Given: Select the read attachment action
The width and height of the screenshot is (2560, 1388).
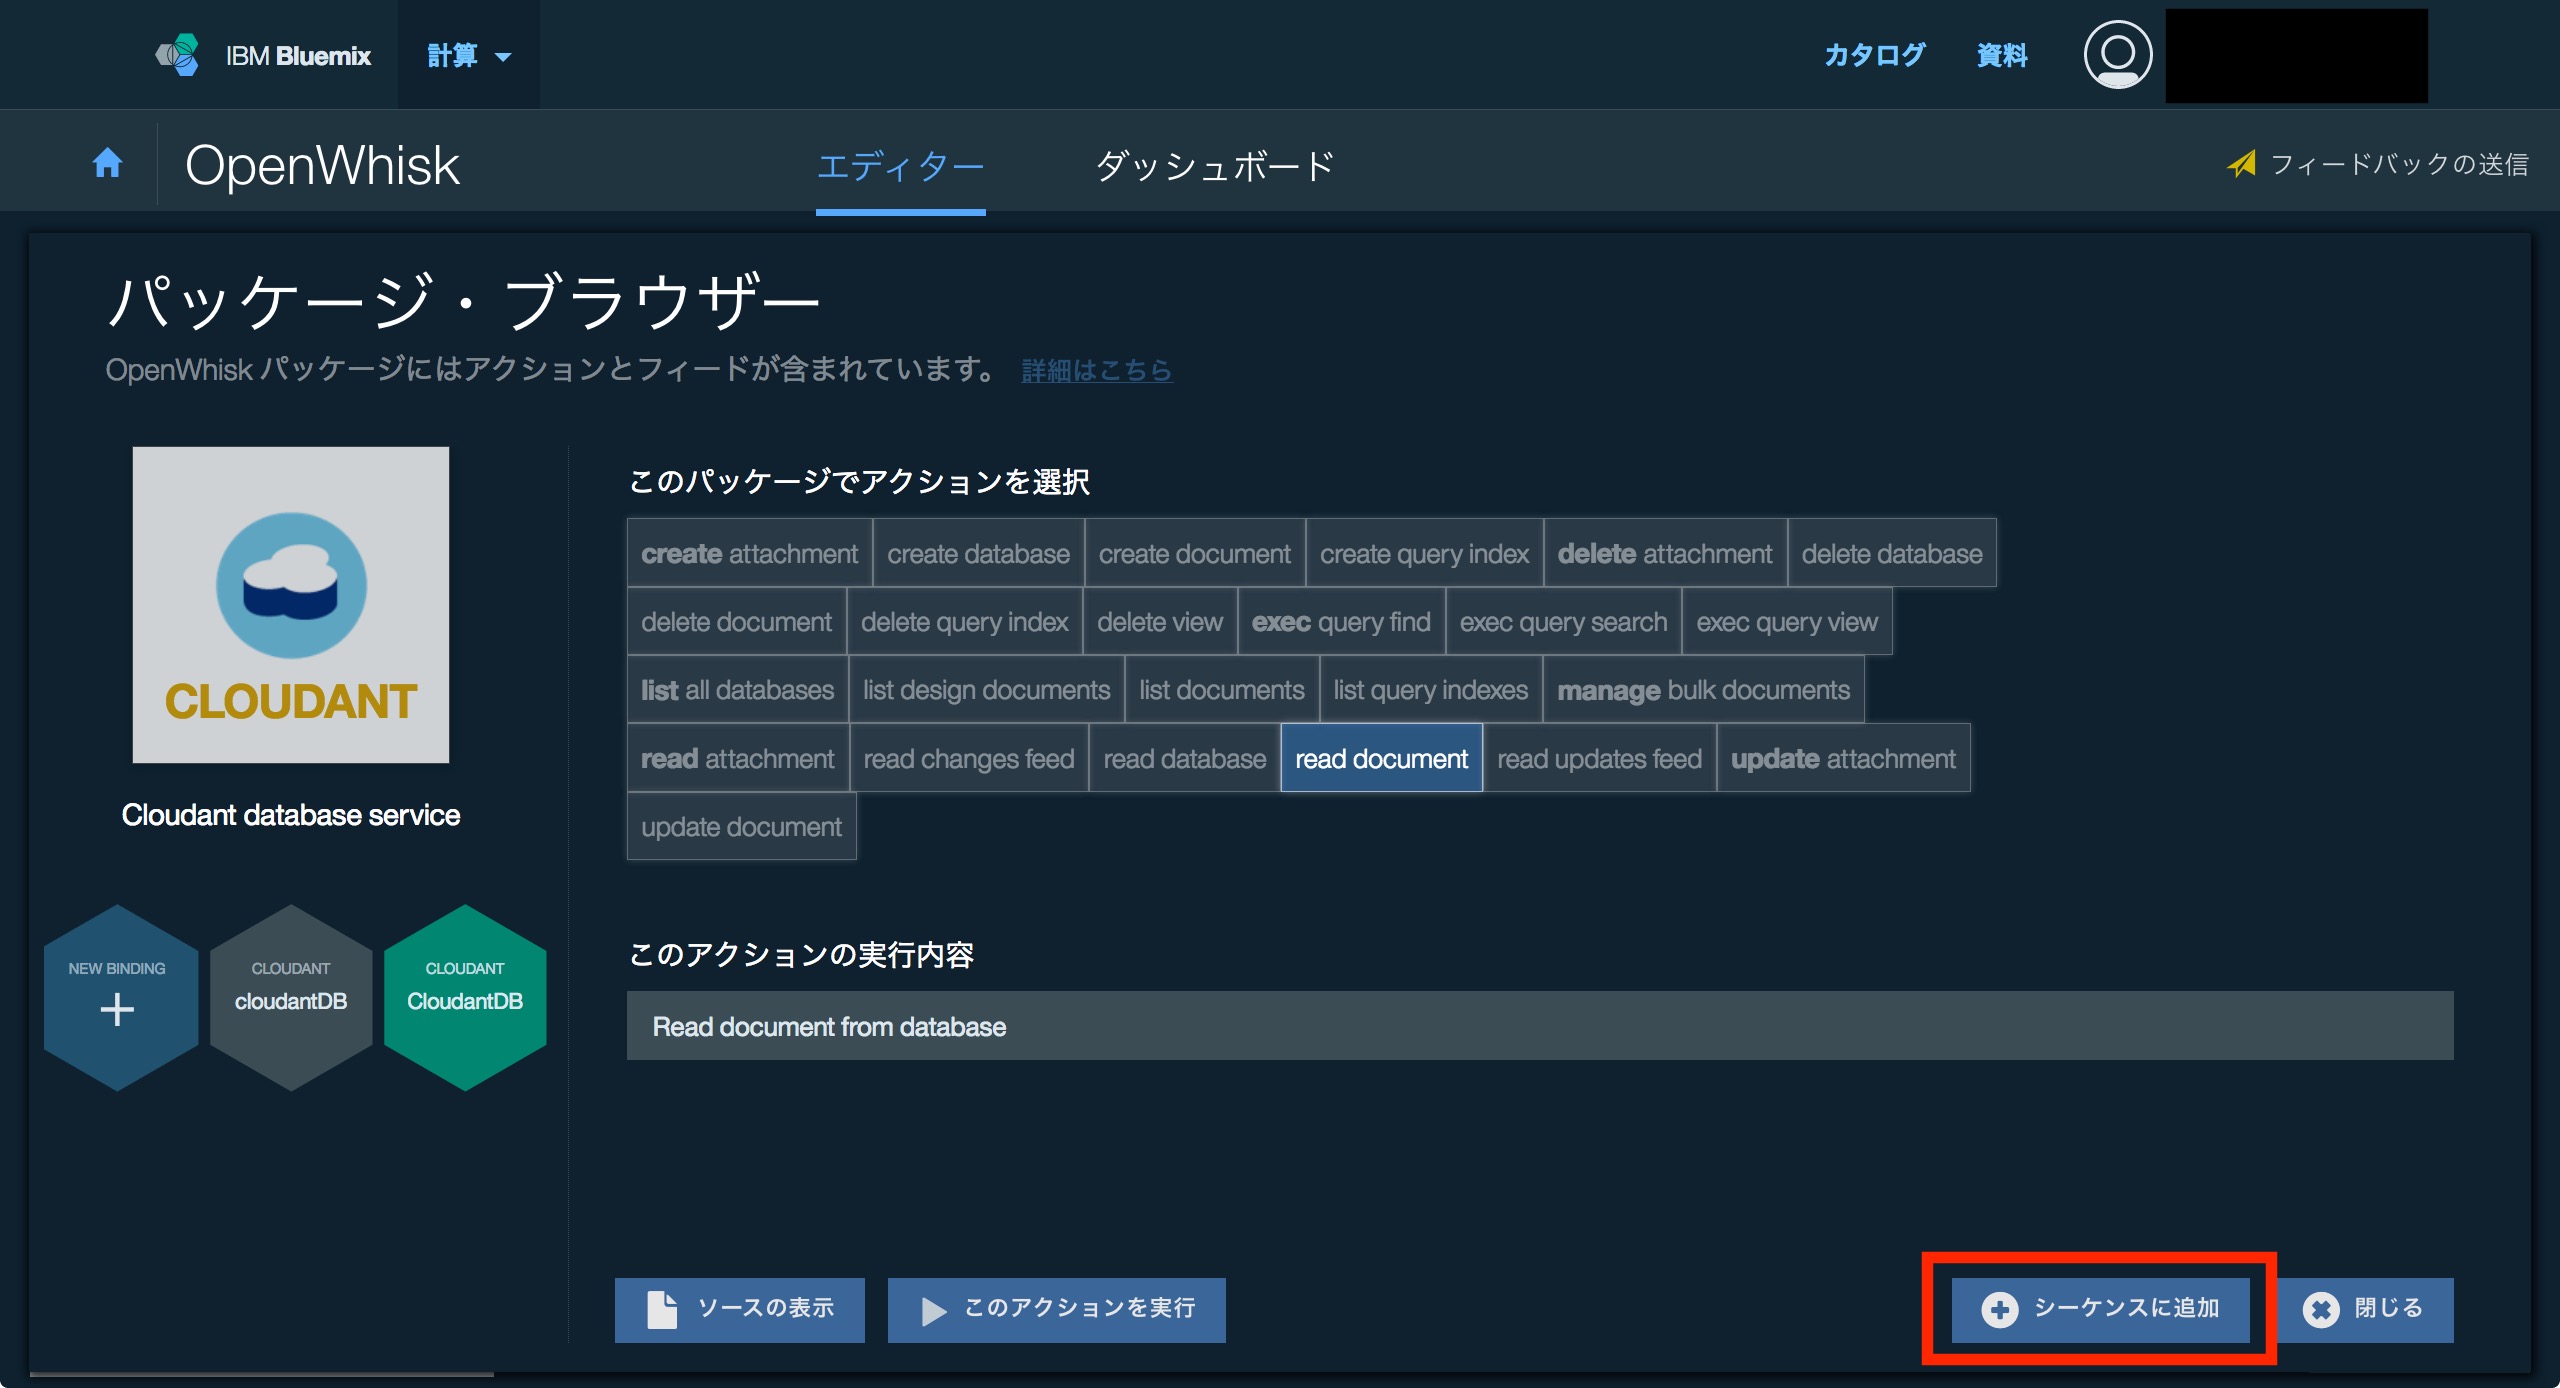Looking at the screenshot, I should 738,758.
